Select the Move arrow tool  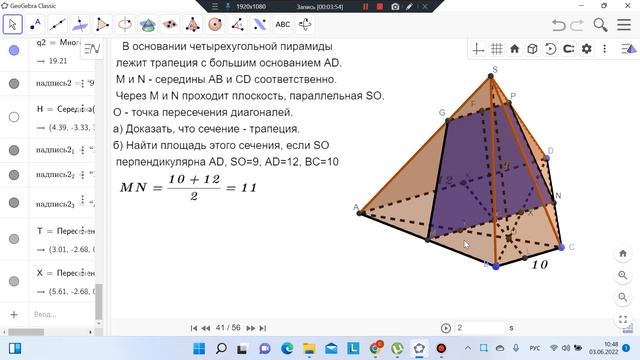[x=13, y=24]
